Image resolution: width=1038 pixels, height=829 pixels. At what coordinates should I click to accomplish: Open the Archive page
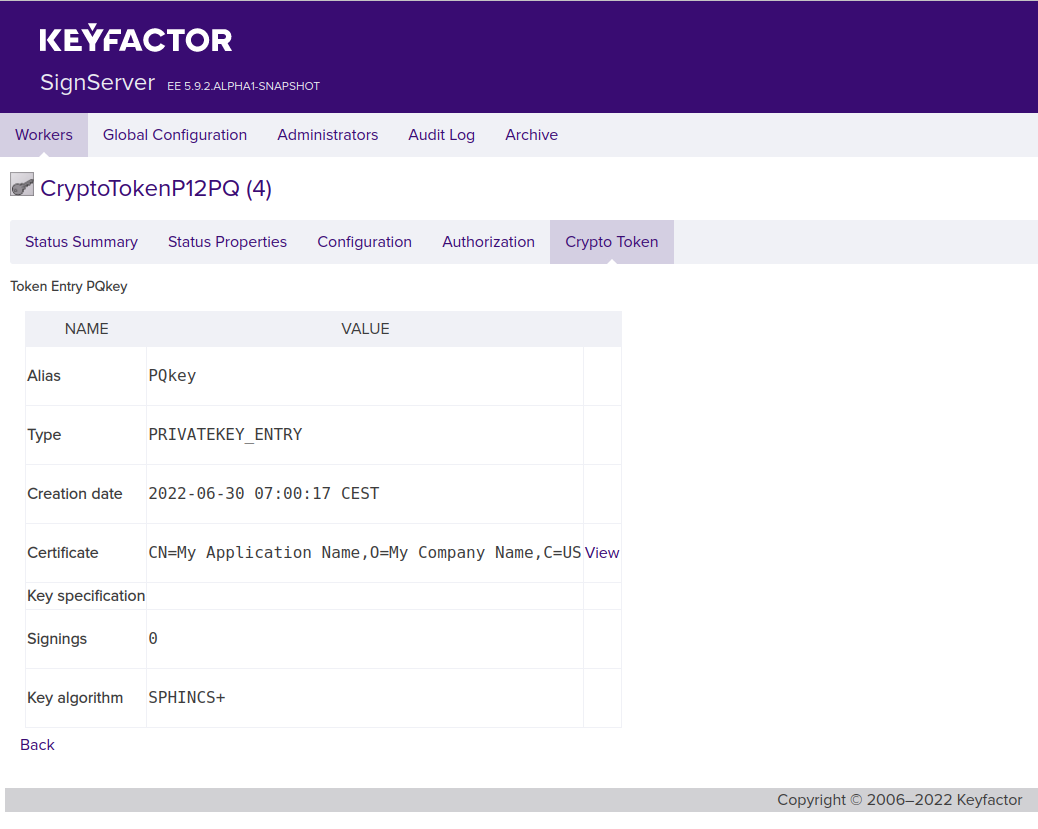click(531, 135)
